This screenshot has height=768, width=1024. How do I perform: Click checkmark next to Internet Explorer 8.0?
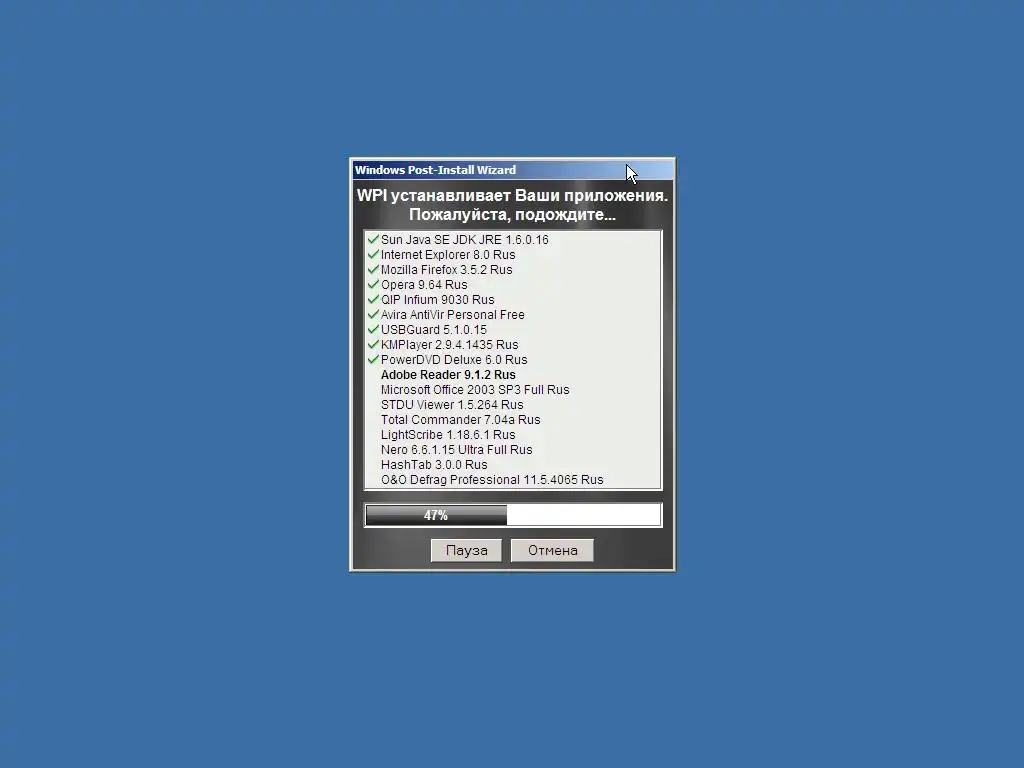point(373,254)
